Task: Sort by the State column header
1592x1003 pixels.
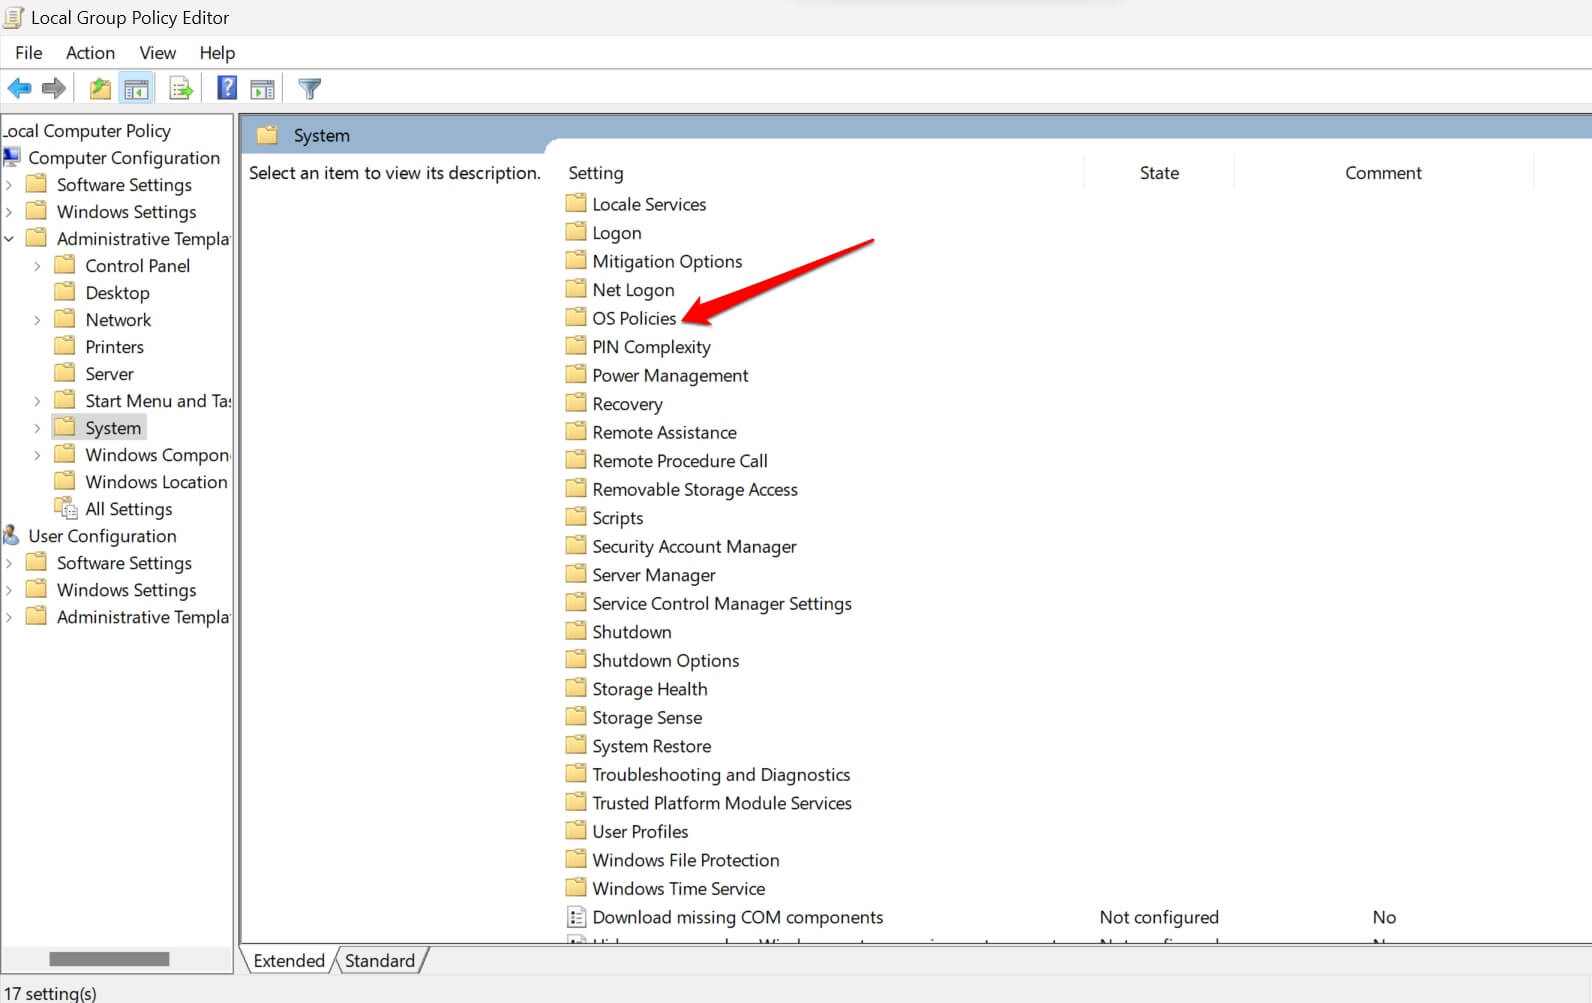Action: click(1159, 172)
